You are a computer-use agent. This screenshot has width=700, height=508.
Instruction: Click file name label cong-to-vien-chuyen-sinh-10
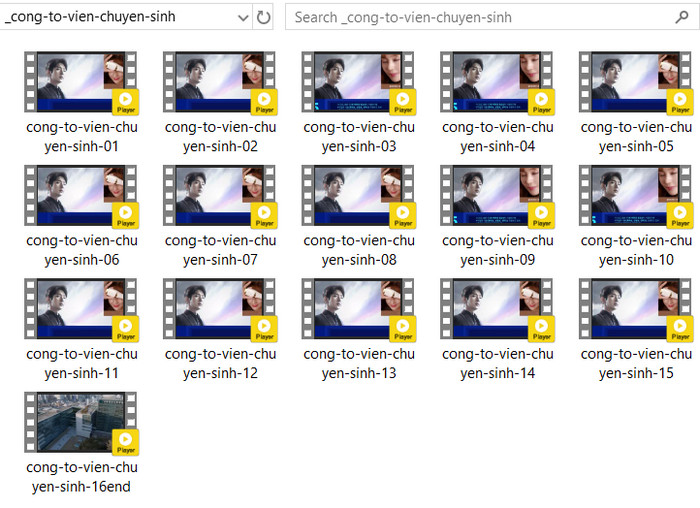pos(637,250)
